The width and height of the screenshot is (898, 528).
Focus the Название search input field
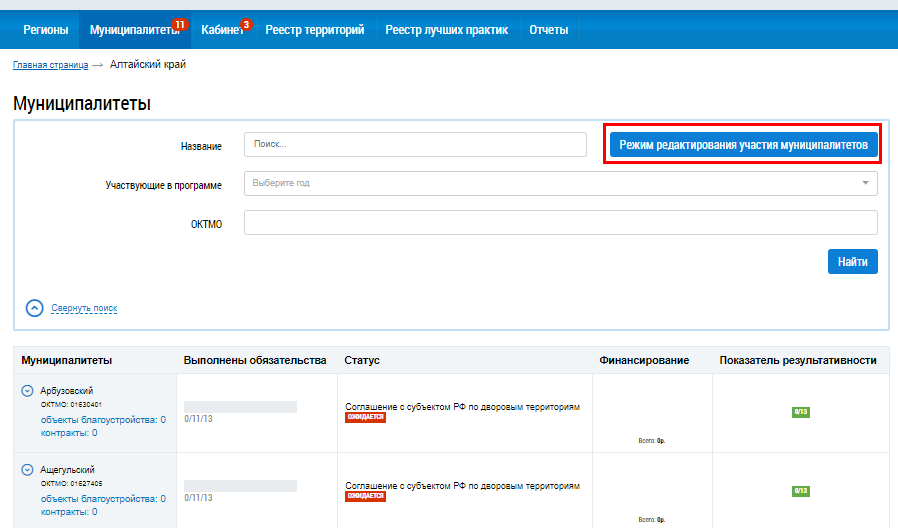coord(415,145)
